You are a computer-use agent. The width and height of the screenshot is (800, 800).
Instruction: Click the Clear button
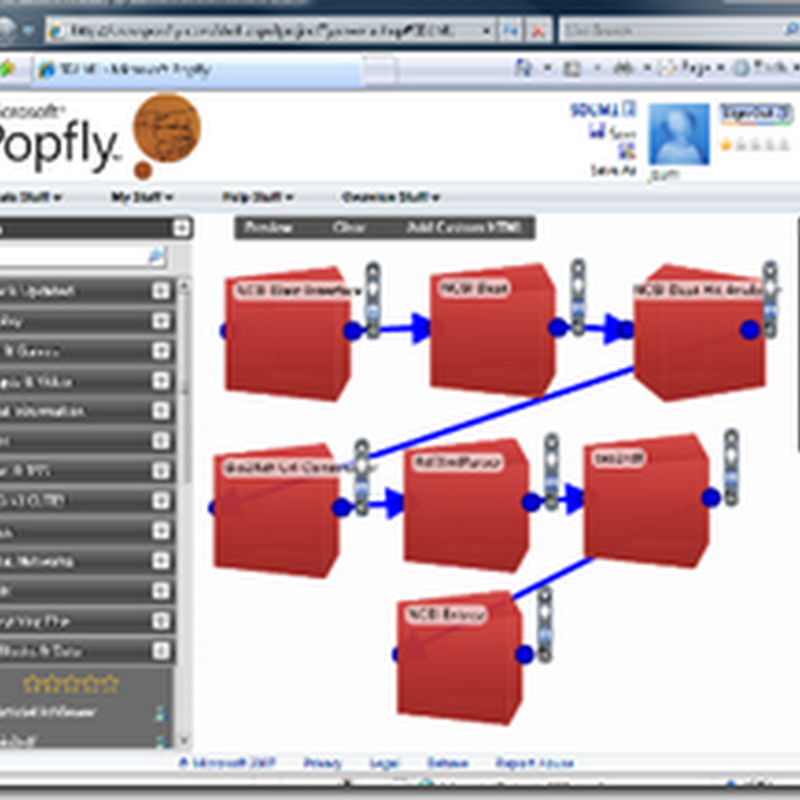[349, 228]
